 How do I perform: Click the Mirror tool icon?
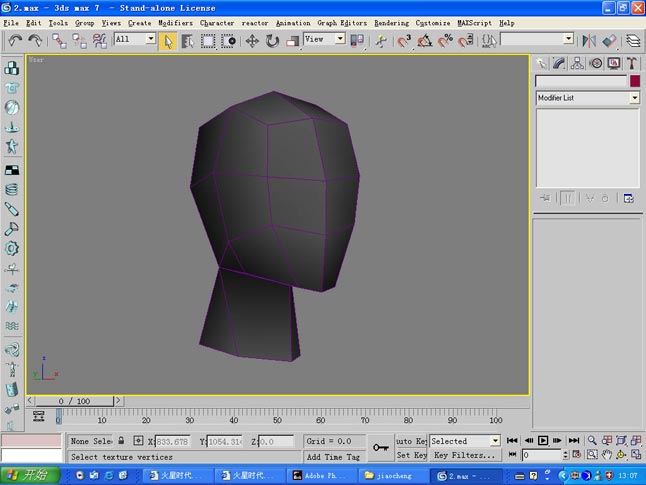pyautogui.click(x=589, y=41)
